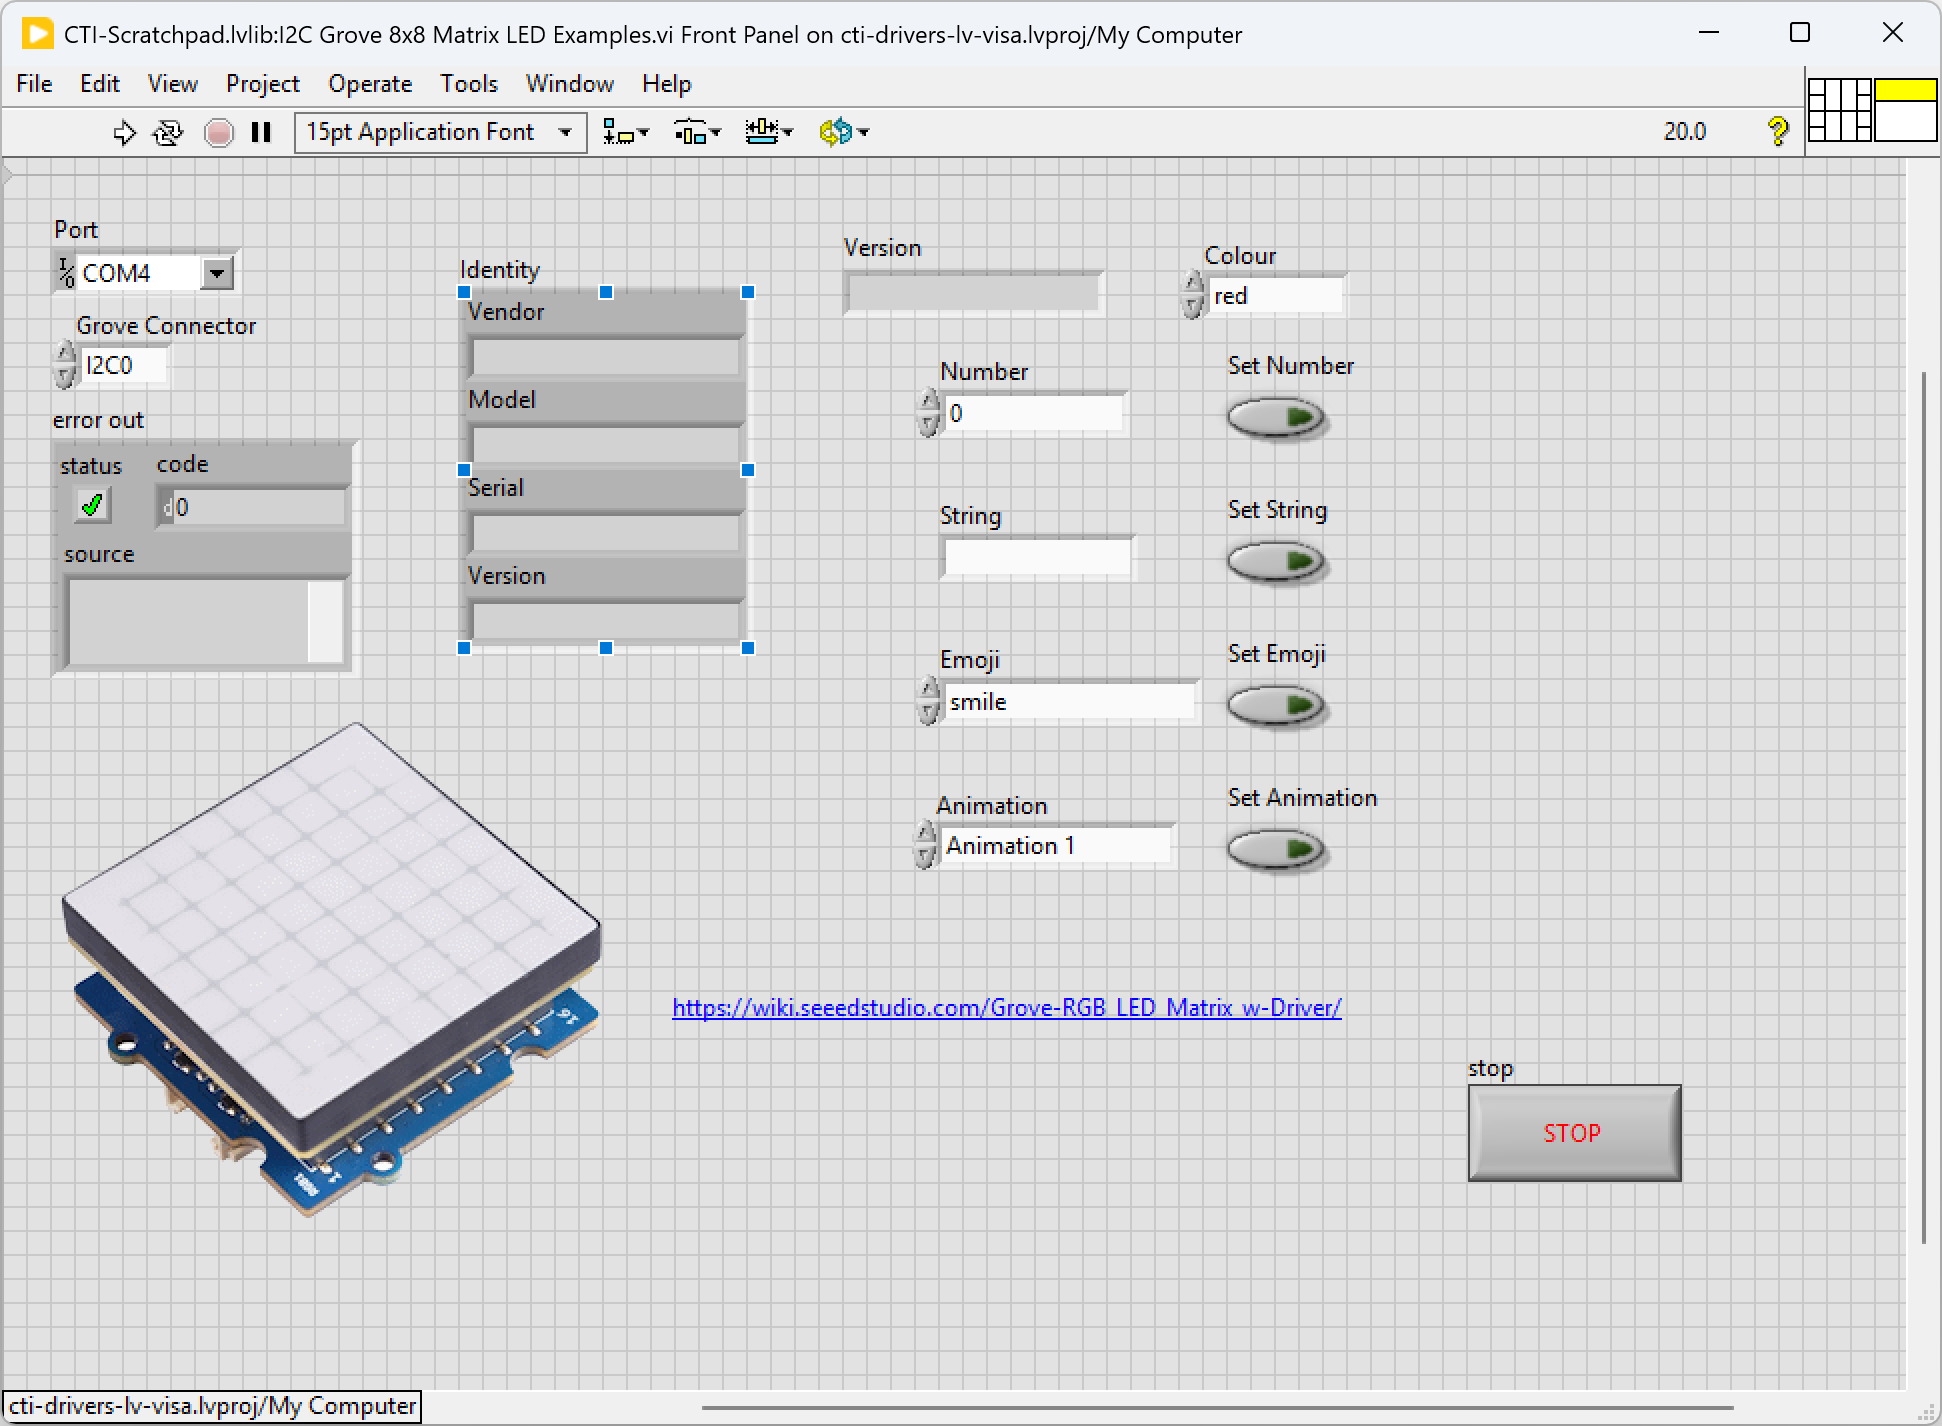
Task: Click the Abort Execution icon
Action: 219,132
